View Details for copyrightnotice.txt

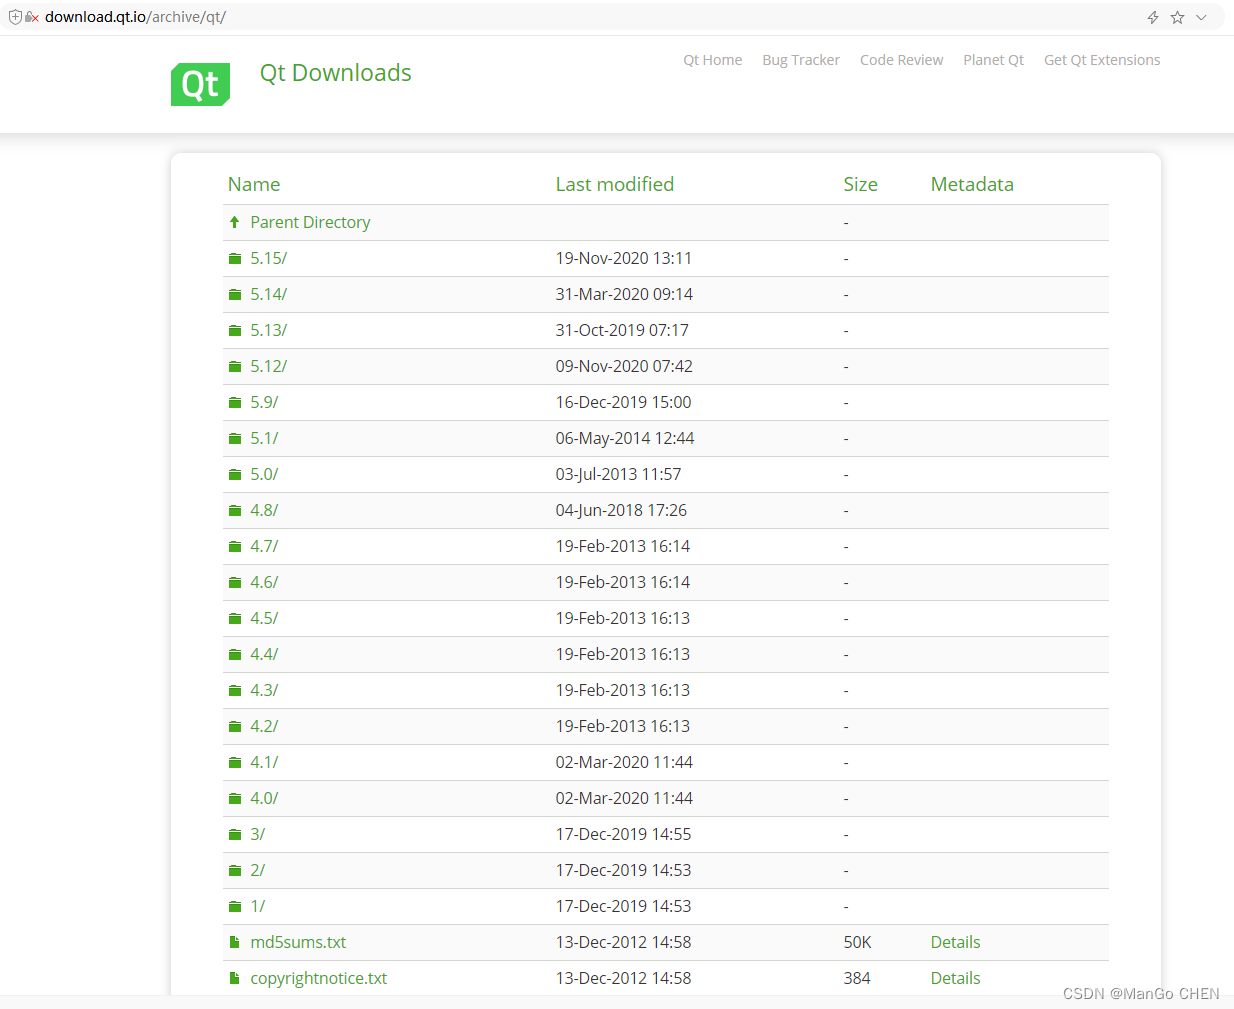(x=955, y=978)
